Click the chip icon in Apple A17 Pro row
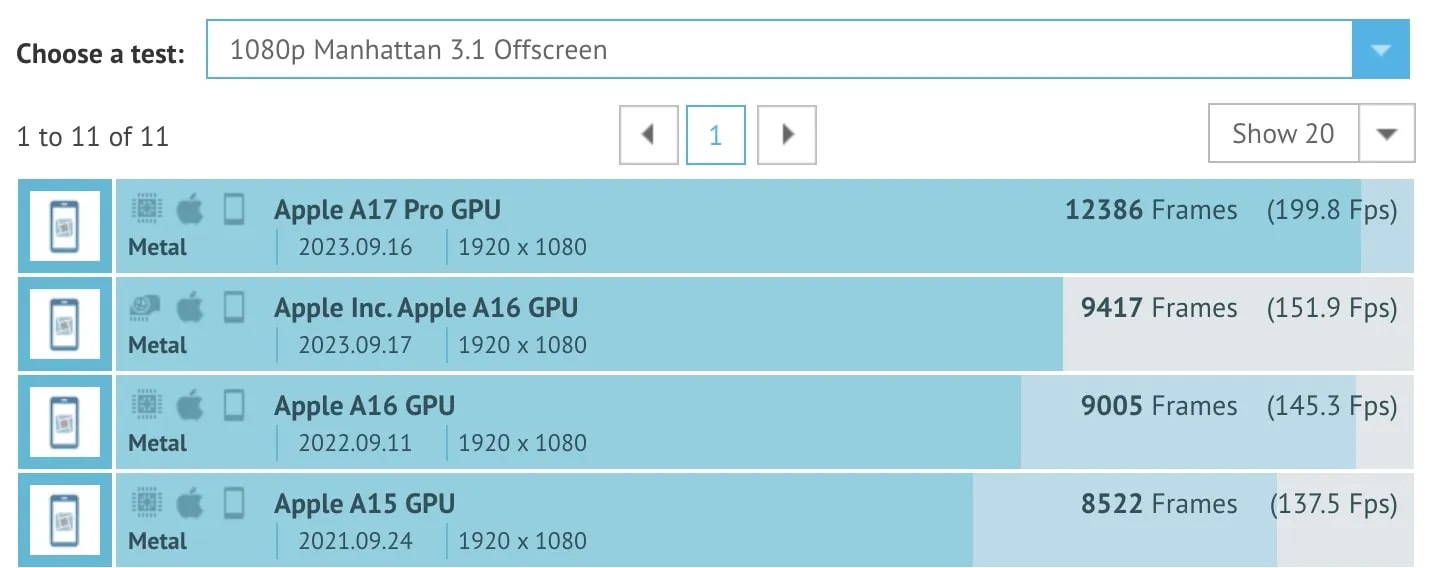Image resolution: width=1430 pixels, height=568 pixels. tap(146, 209)
